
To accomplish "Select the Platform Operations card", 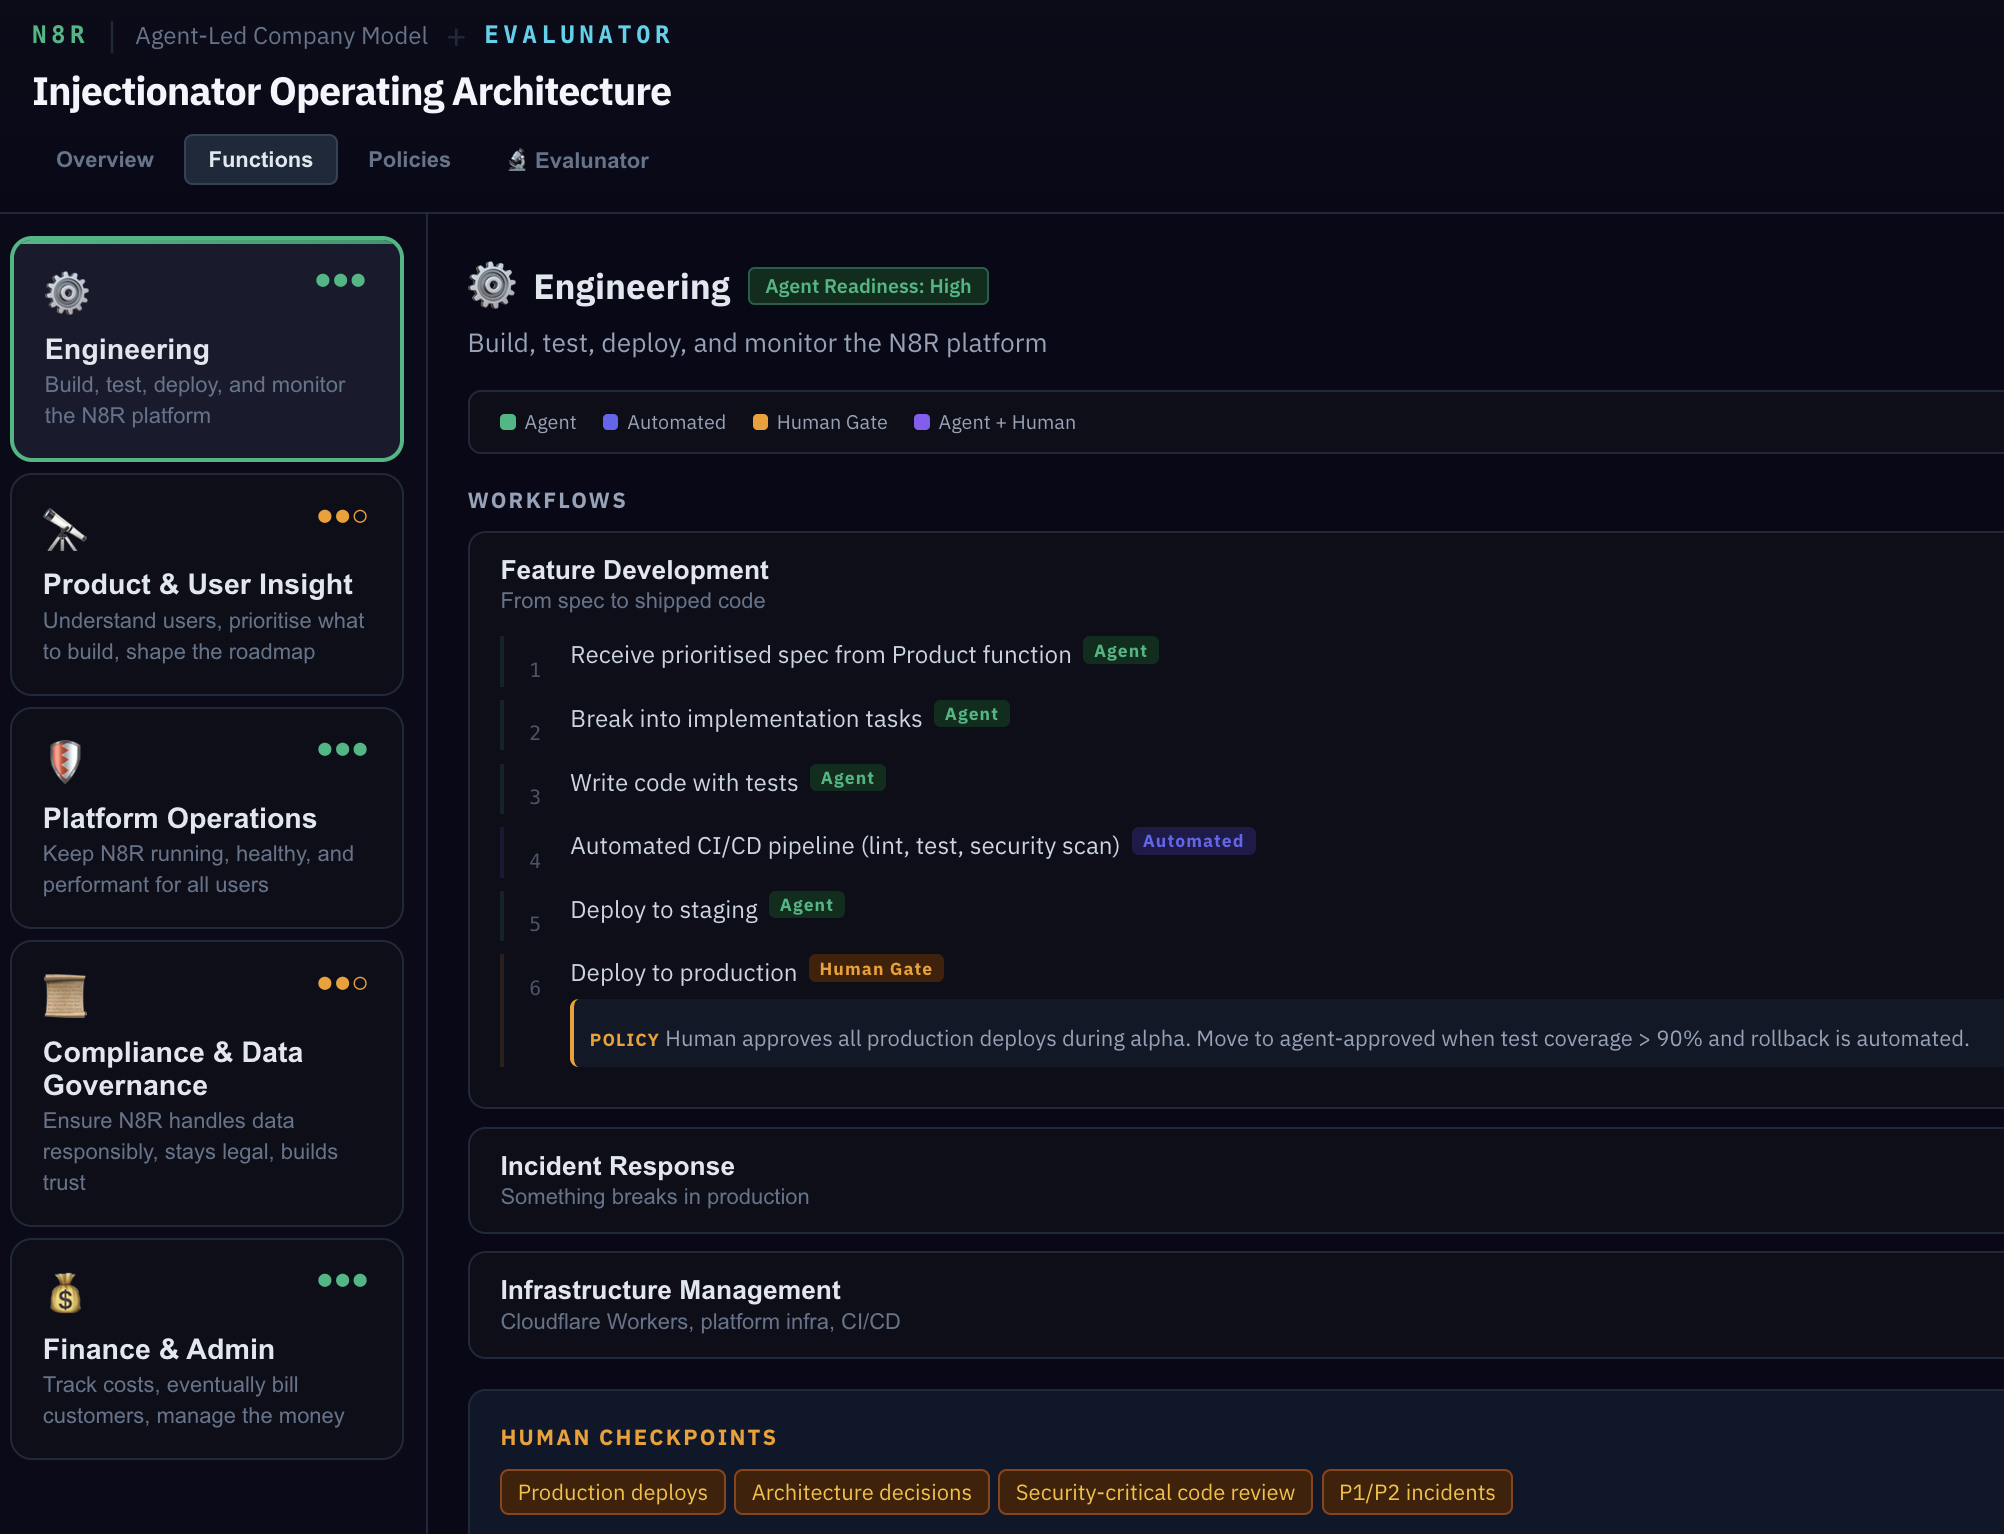I will point(207,818).
